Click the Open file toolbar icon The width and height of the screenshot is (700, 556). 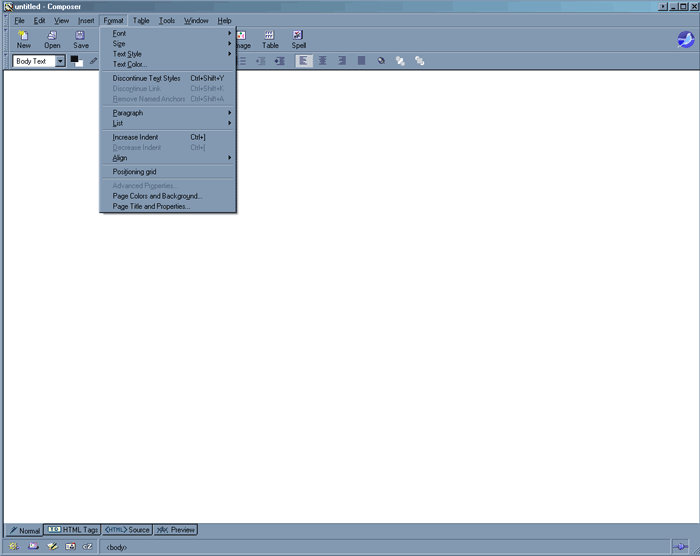(x=52, y=38)
